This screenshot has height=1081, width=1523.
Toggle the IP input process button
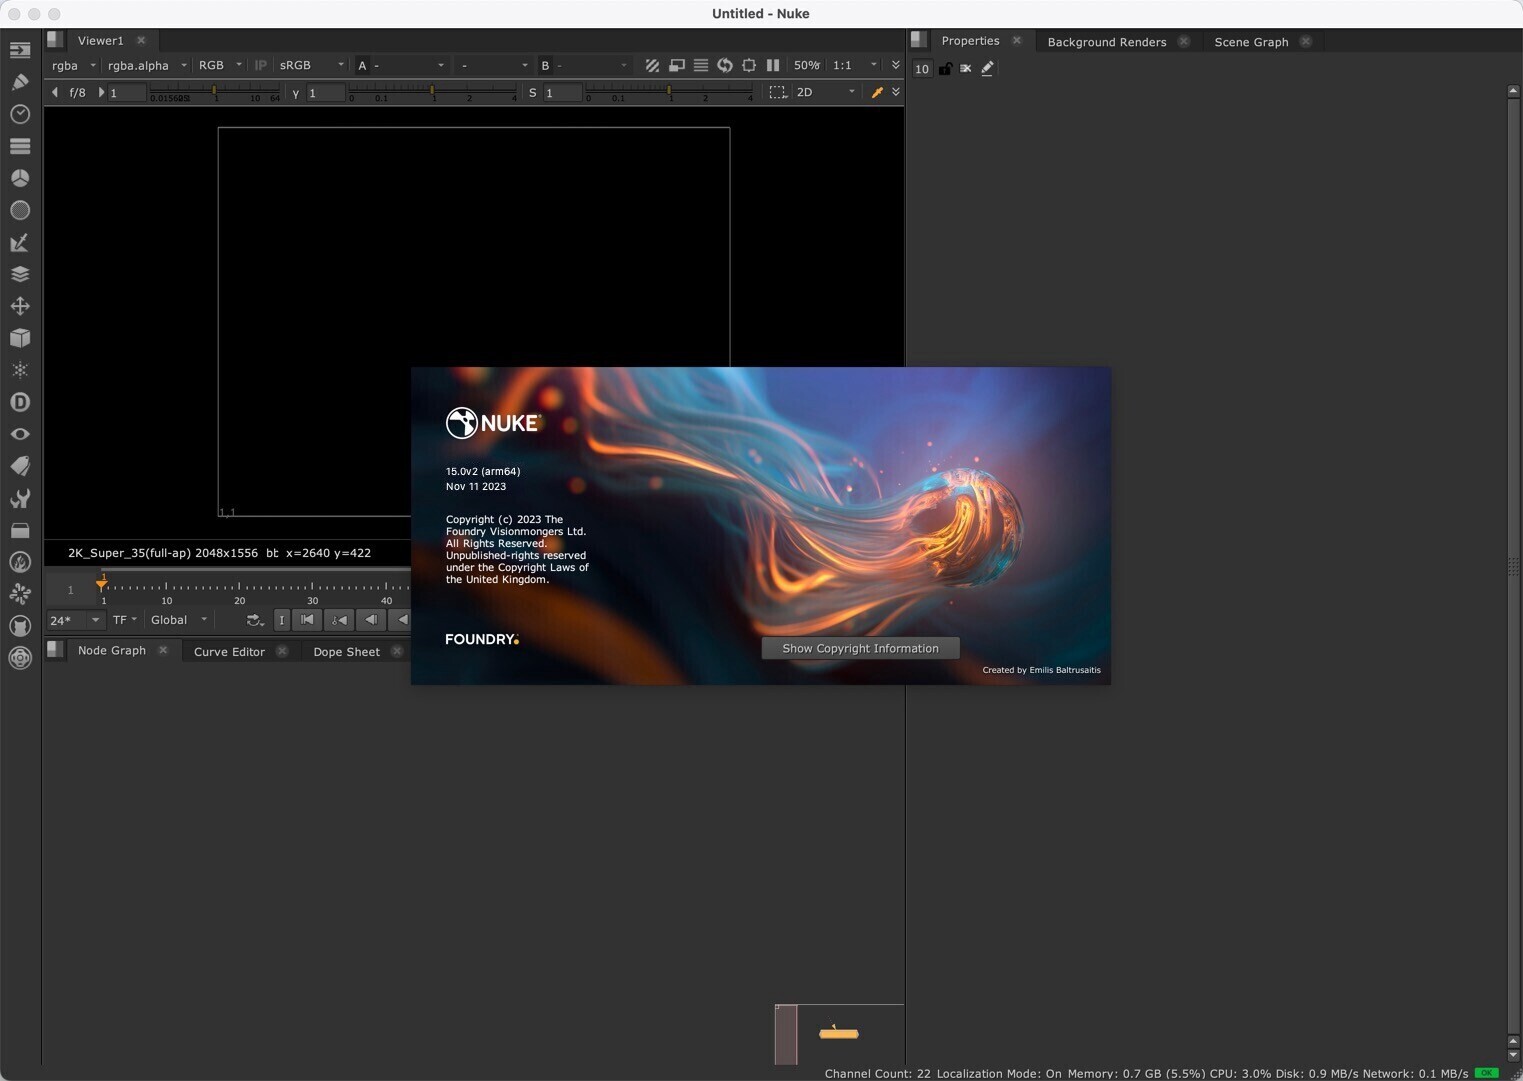[x=261, y=65]
